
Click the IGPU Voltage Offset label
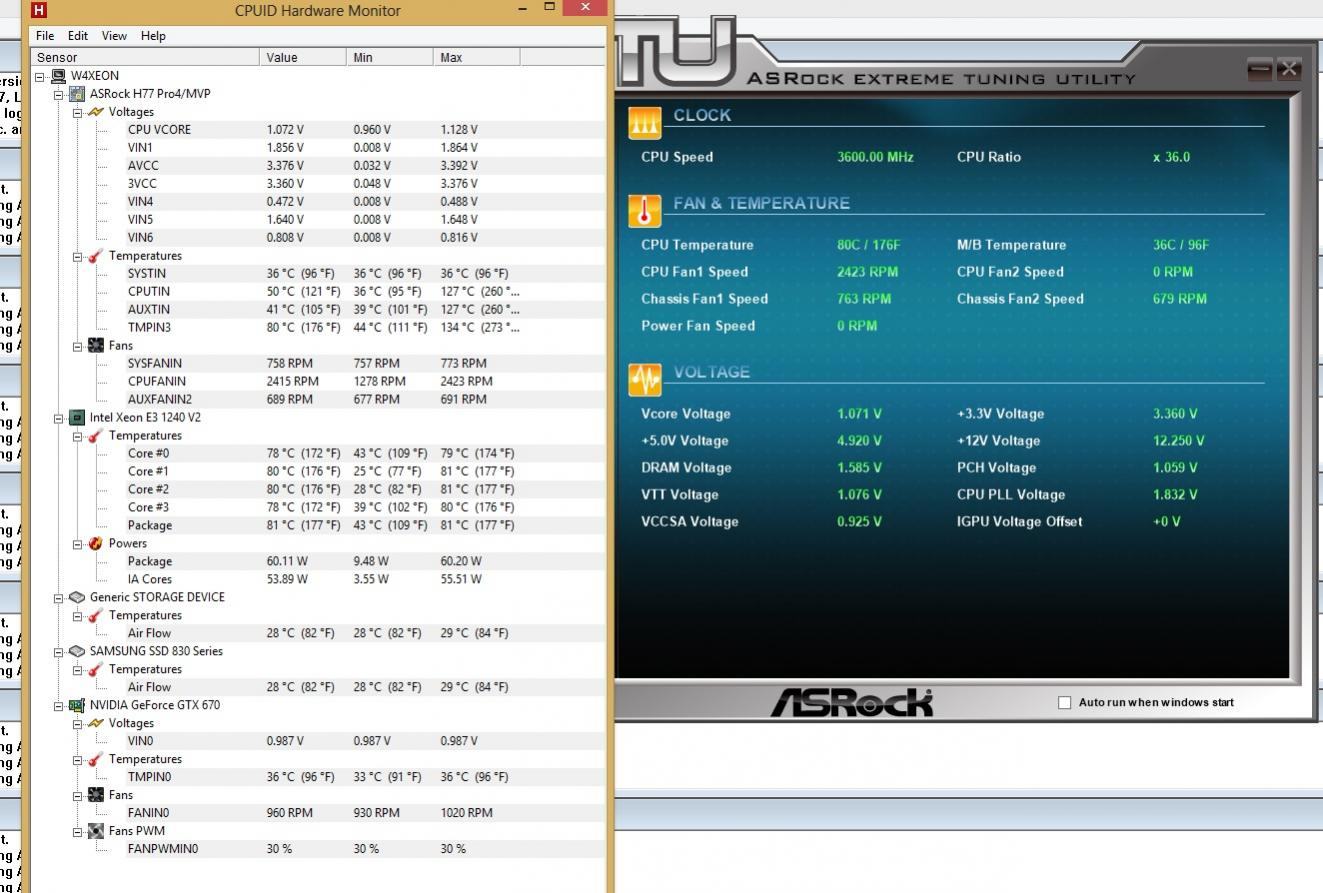(1019, 522)
